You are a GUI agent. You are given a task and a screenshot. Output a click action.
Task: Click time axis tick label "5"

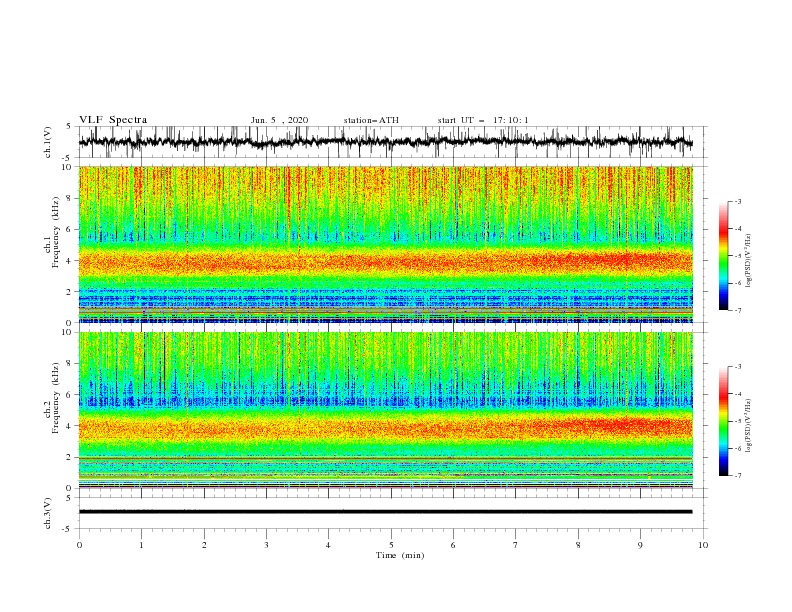click(x=391, y=545)
